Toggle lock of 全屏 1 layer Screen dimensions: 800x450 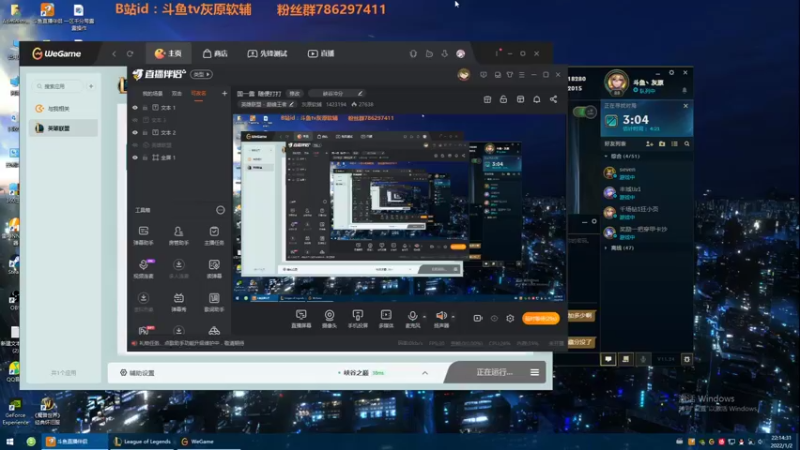coord(145,158)
